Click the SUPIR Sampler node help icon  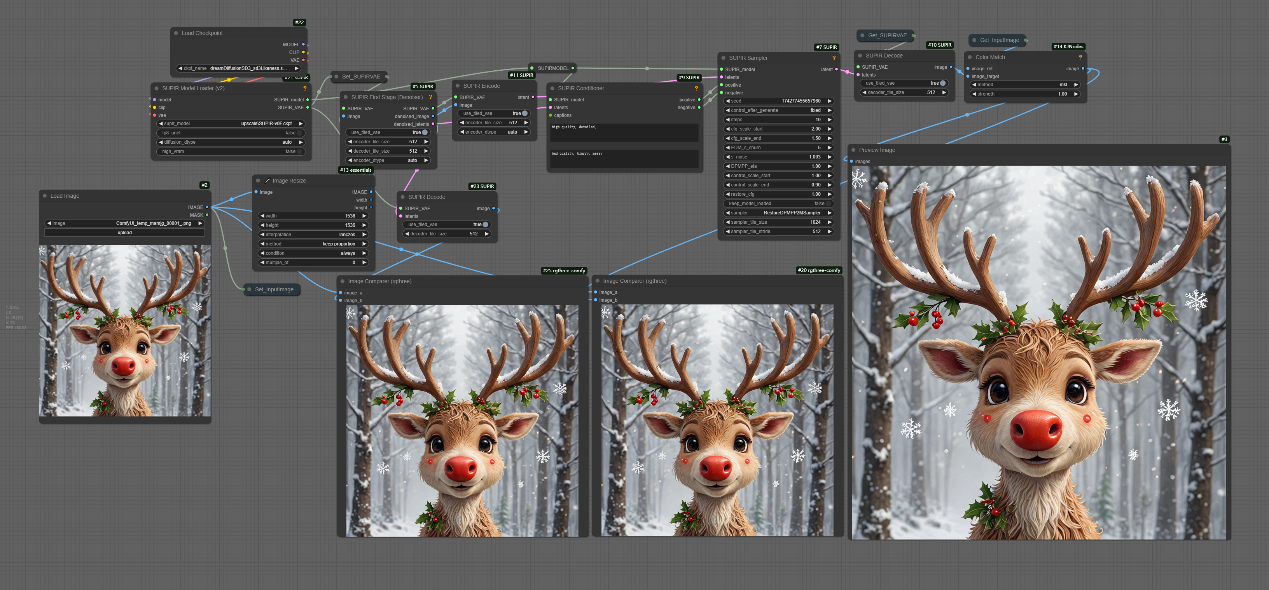click(x=836, y=57)
